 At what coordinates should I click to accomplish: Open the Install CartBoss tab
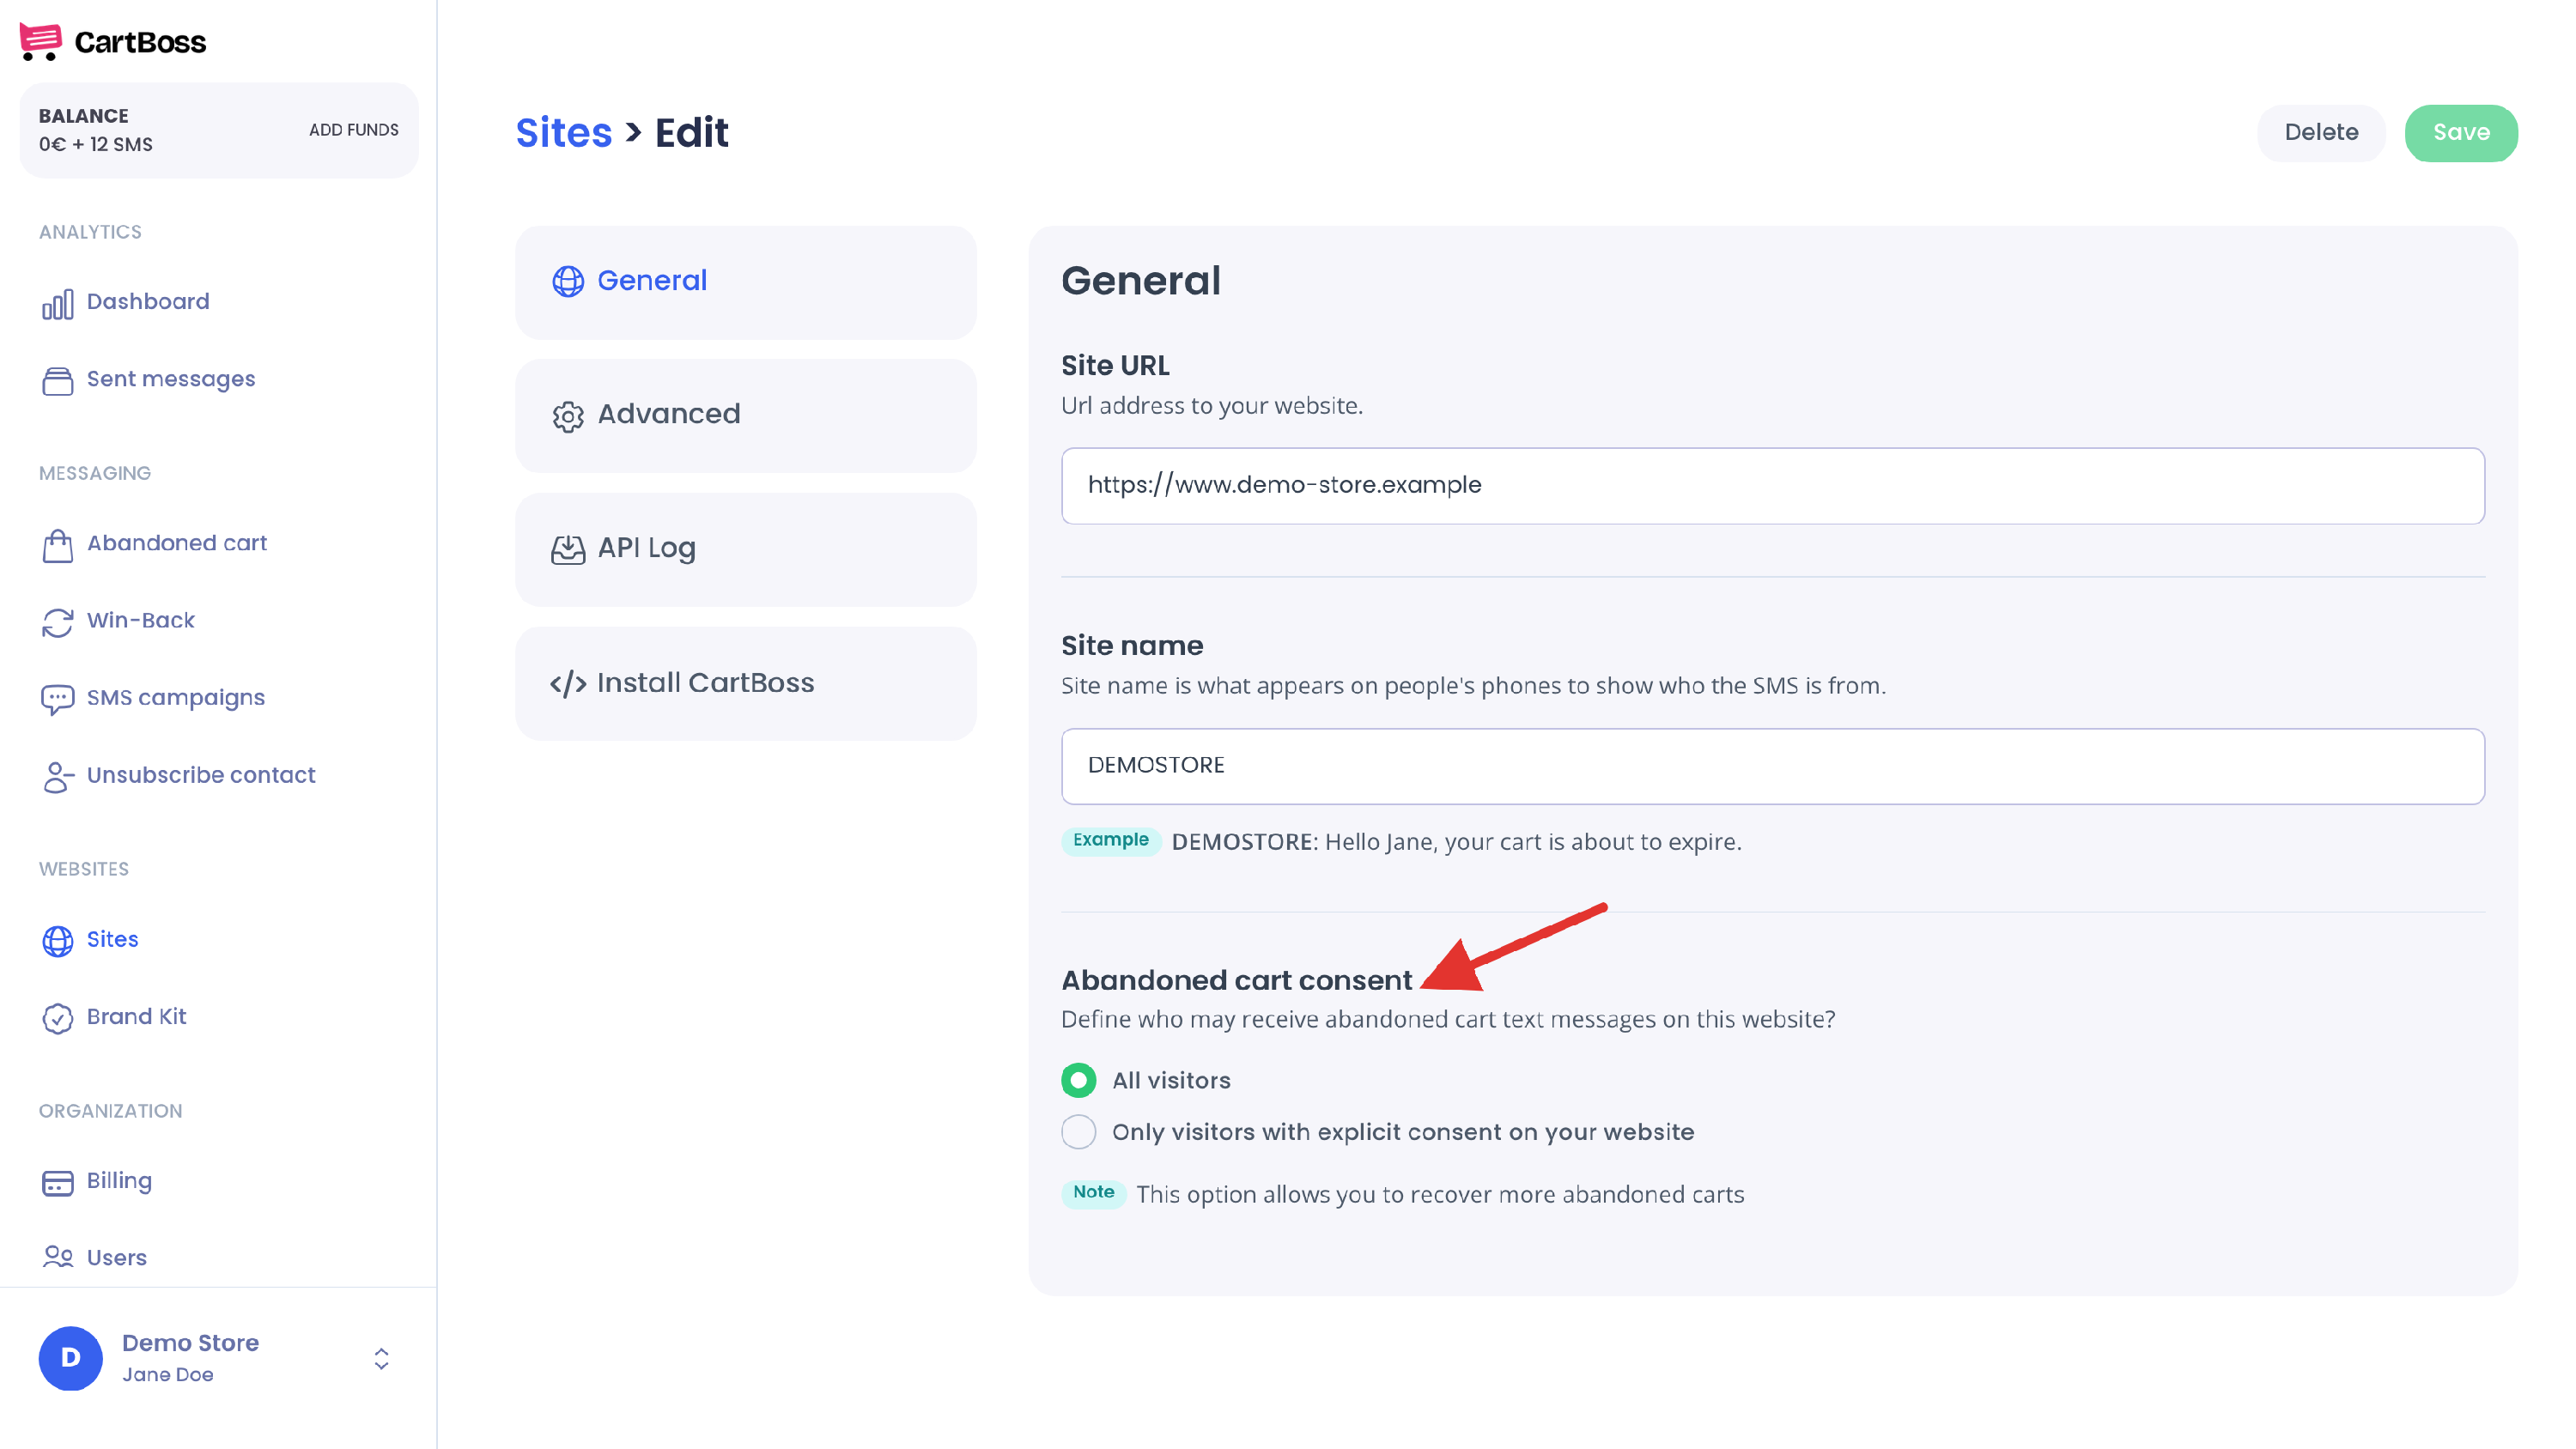tap(745, 684)
